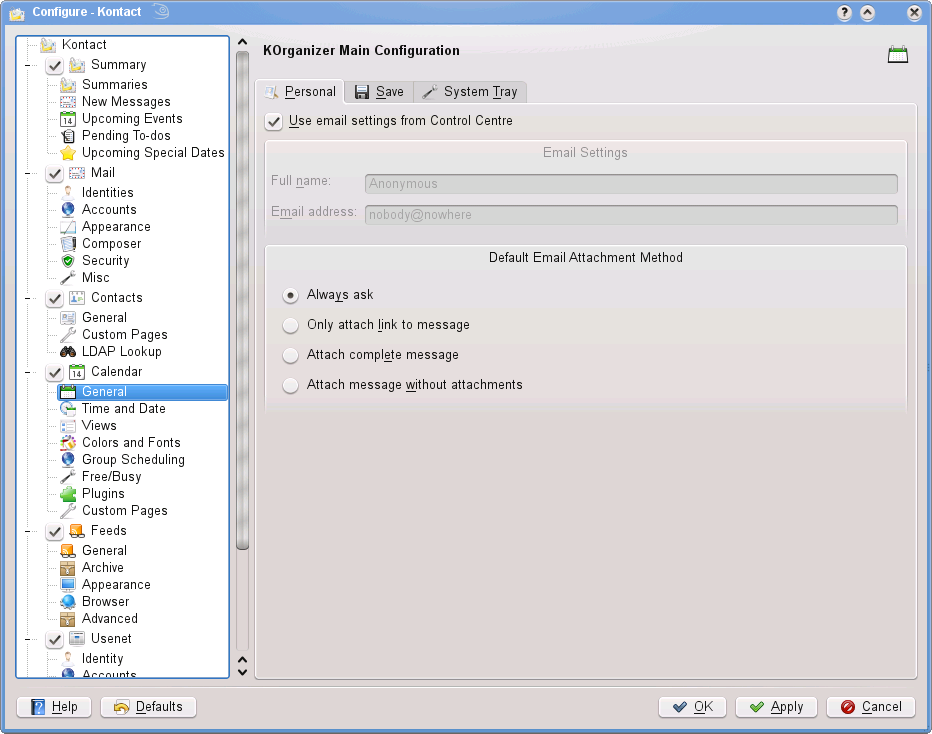Collapse the Usenet tree branch

click(x=27, y=640)
